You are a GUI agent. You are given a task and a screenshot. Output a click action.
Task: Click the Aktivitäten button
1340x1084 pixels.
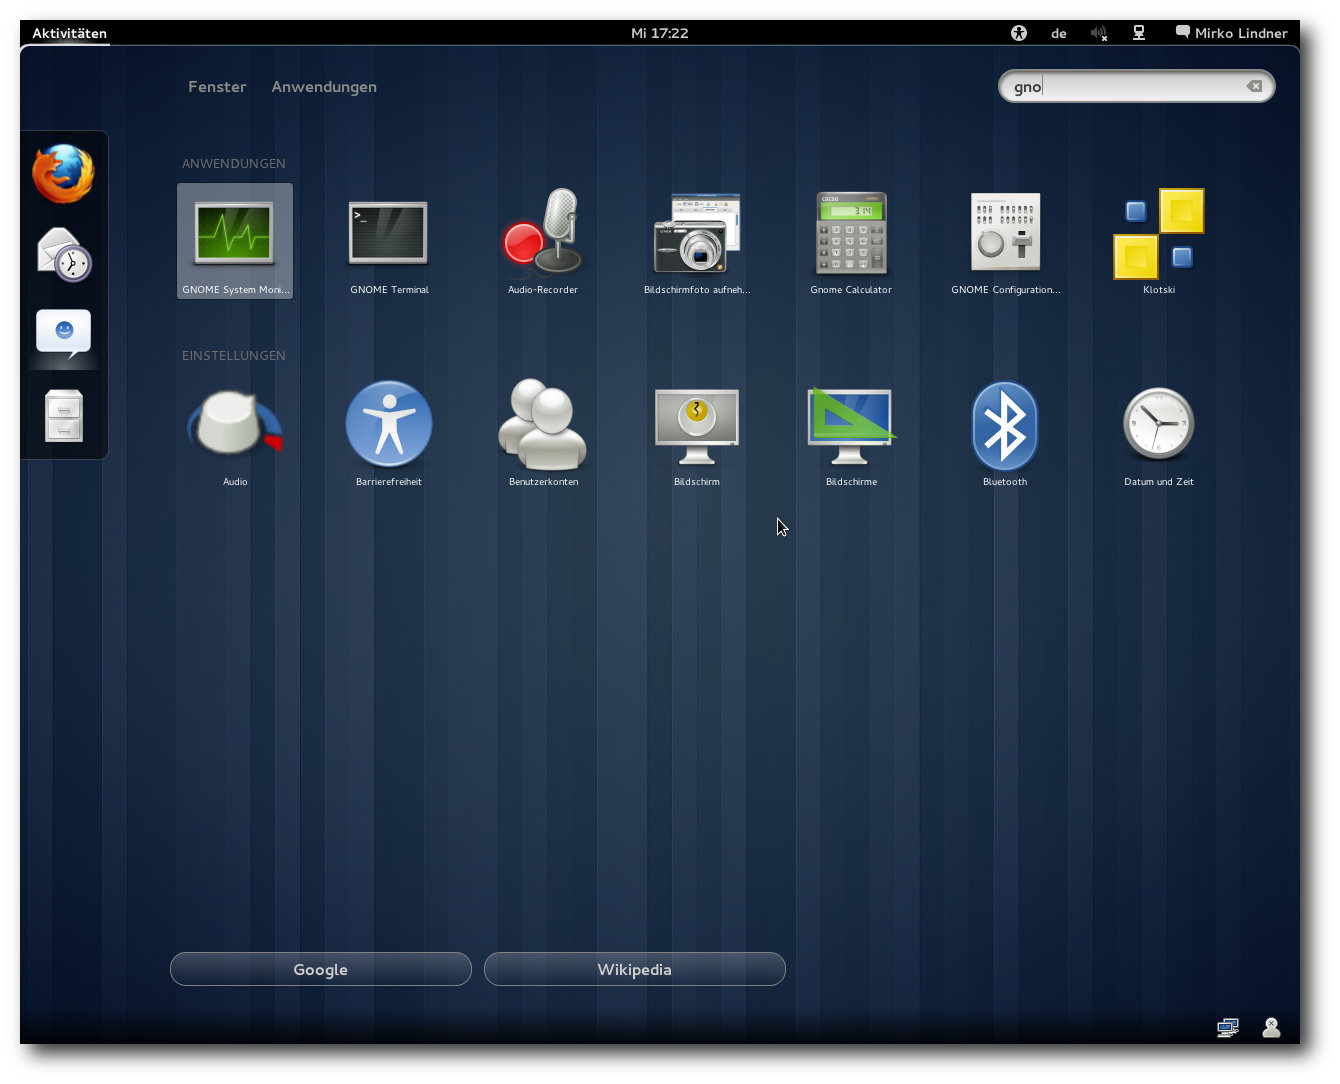69,33
